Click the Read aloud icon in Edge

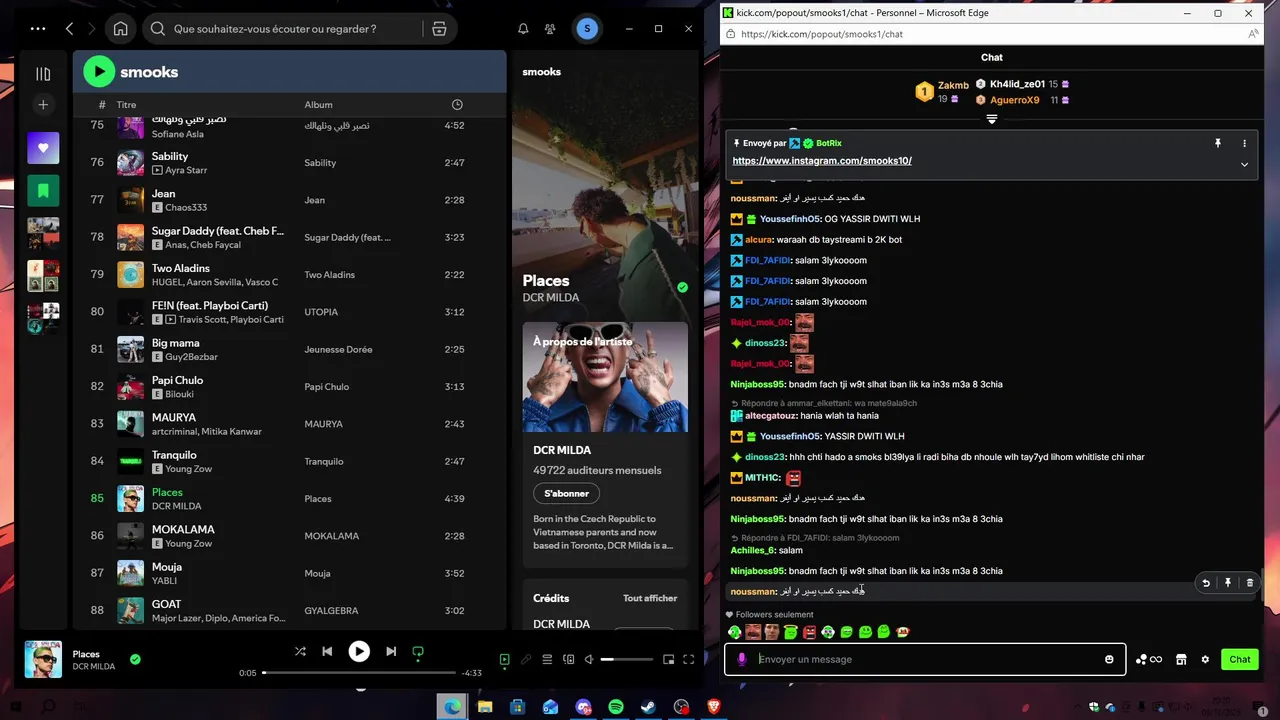[x=1254, y=34]
